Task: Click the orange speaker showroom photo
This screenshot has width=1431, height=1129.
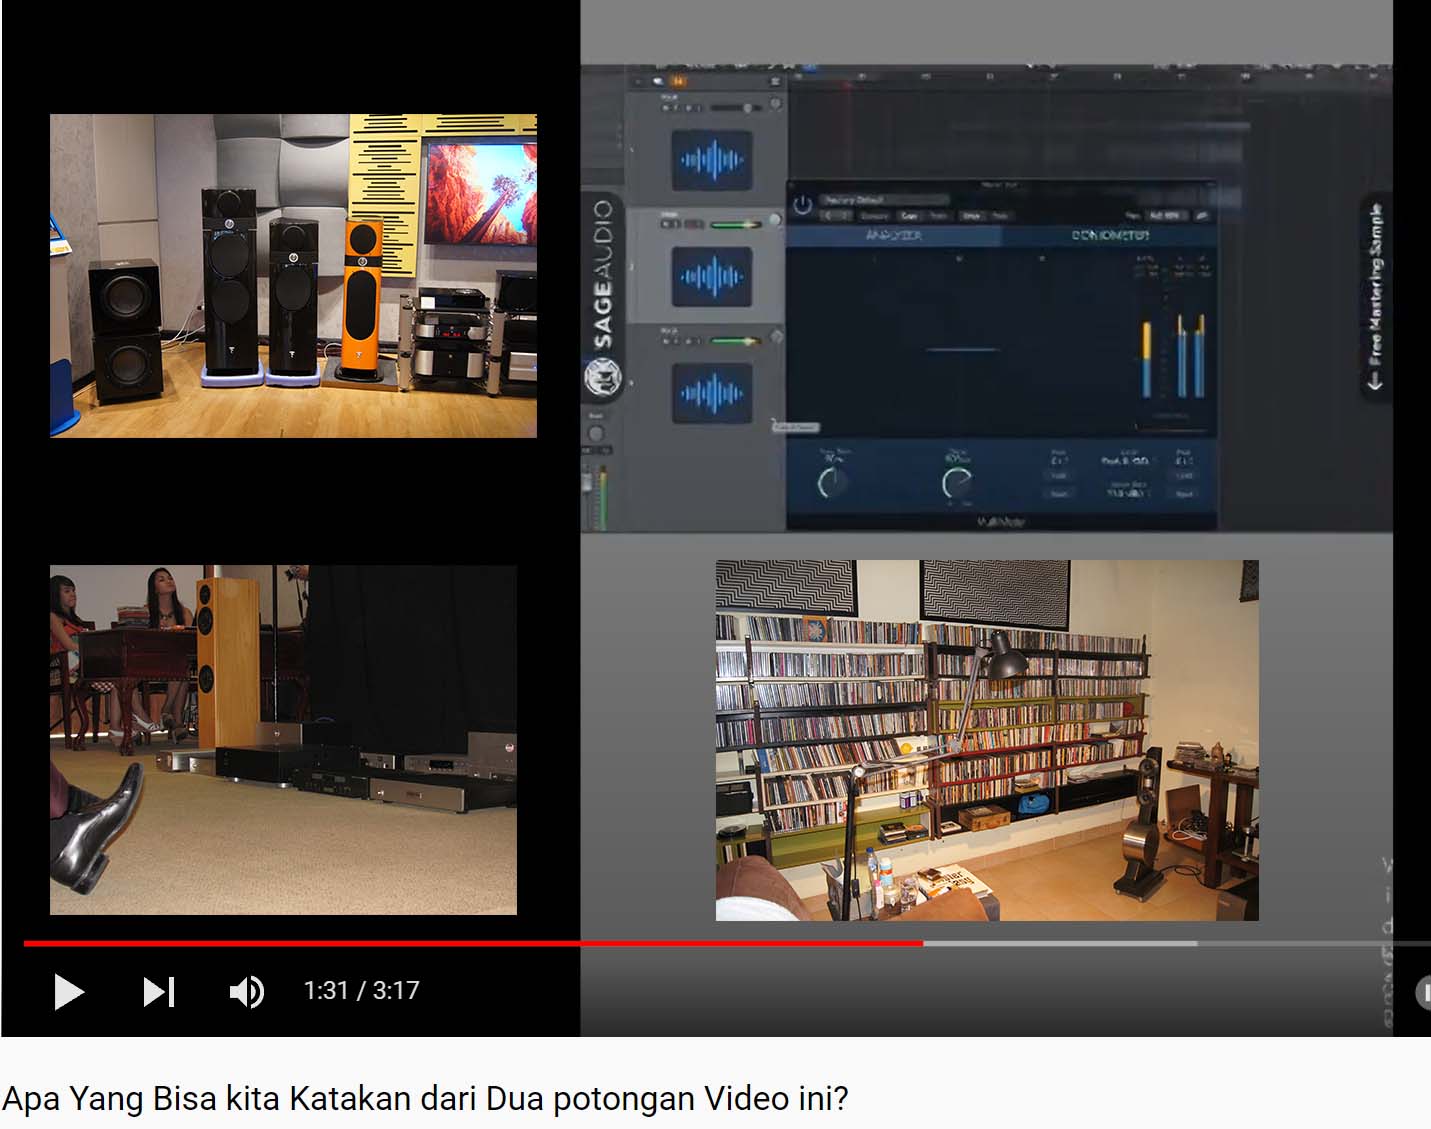Action: click(x=293, y=275)
